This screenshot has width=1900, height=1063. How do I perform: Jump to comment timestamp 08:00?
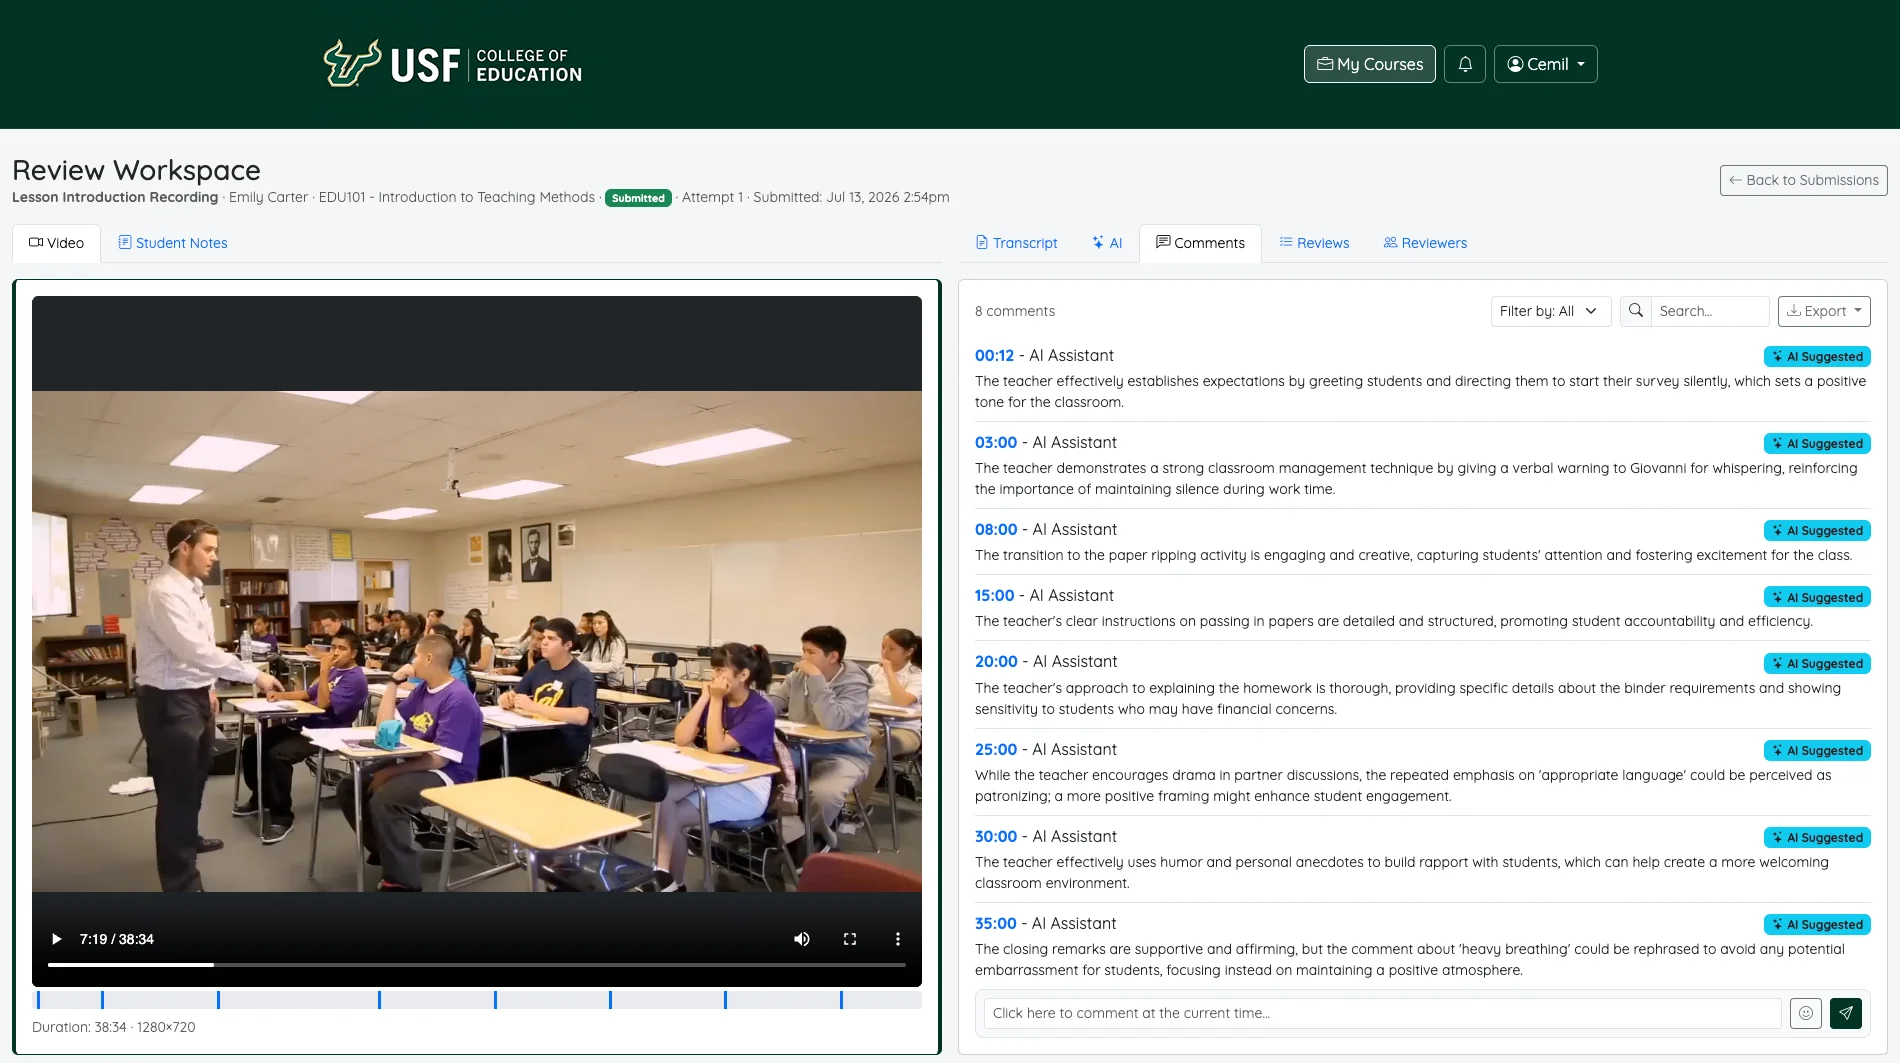click(996, 530)
